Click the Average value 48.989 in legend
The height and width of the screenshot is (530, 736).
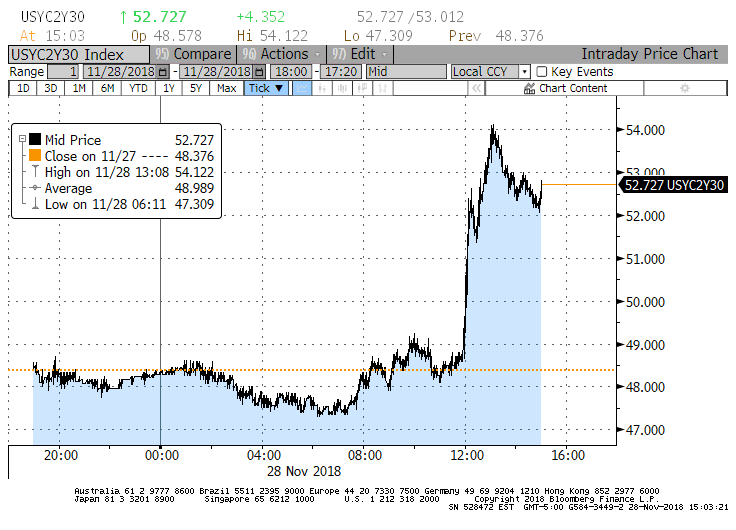pyautogui.click(x=194, y=188)
